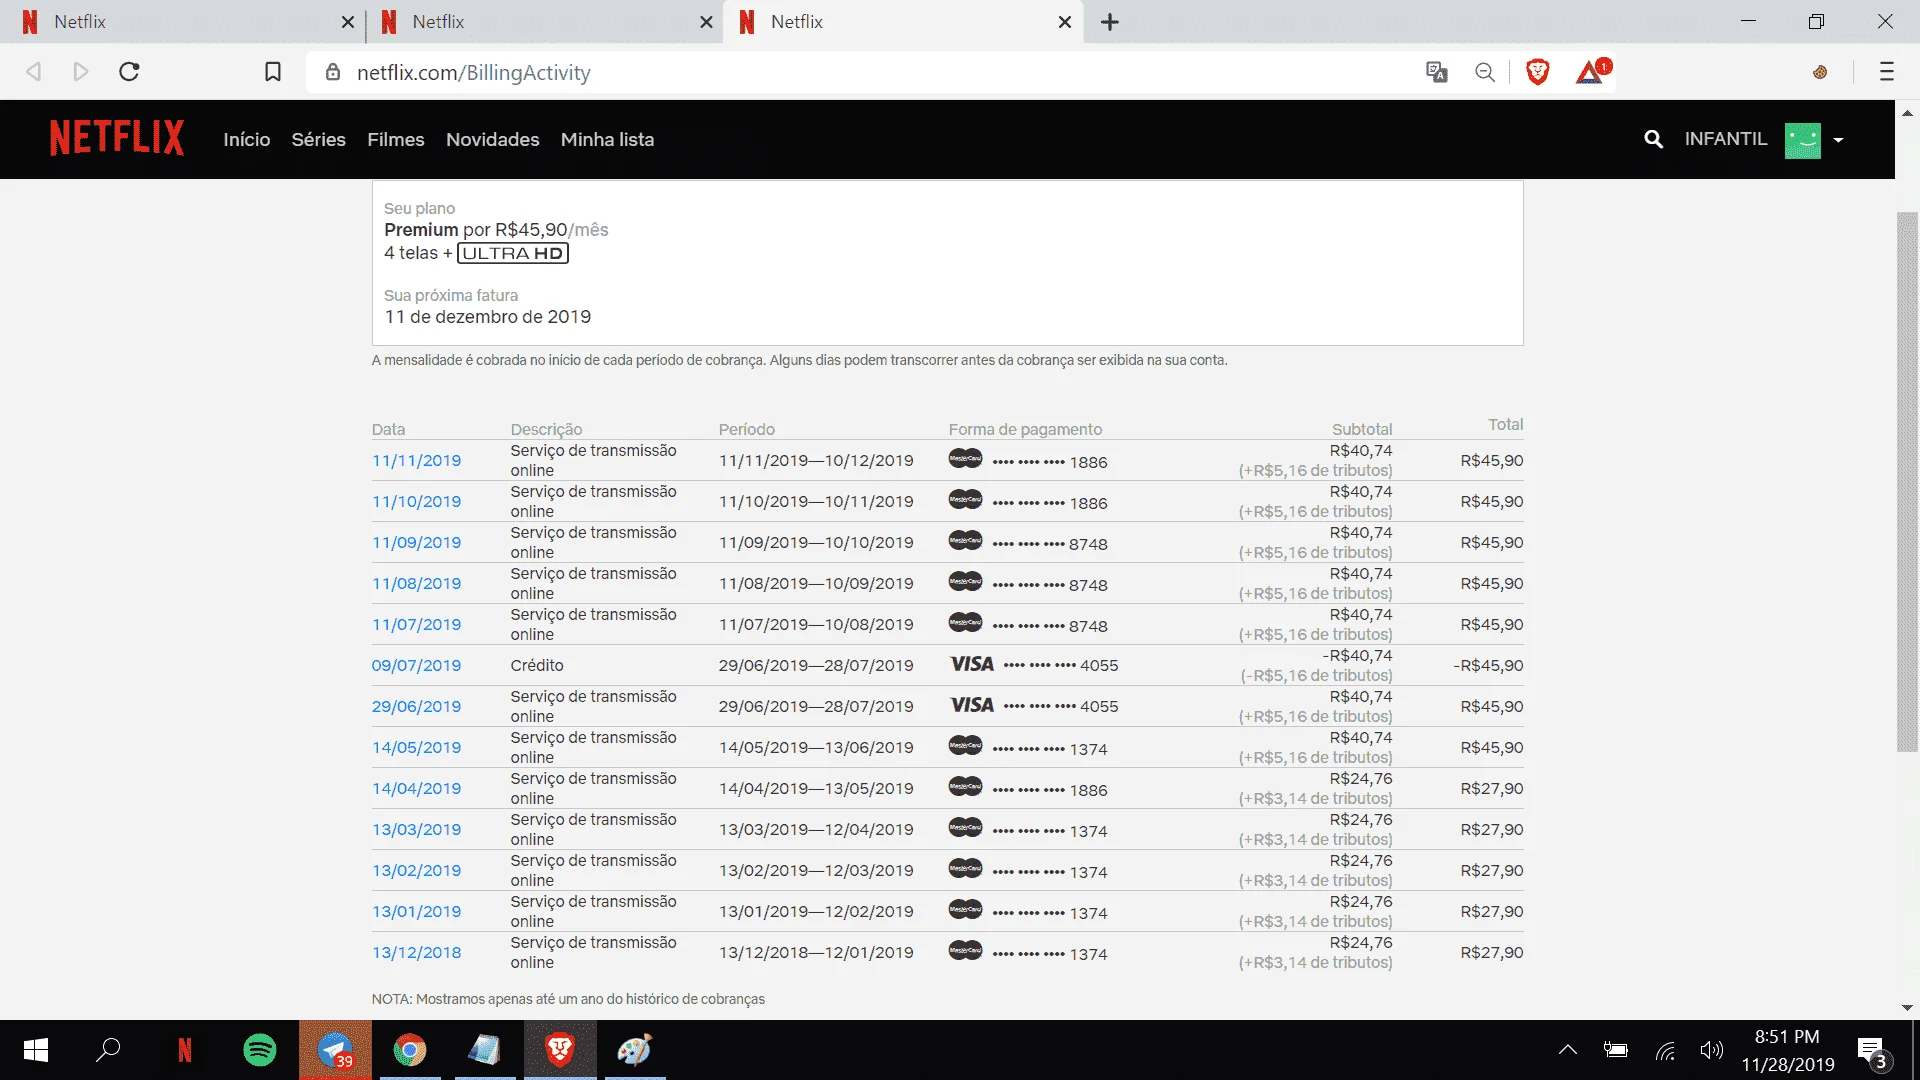Open the credit entry dated 09/07/2019
The width and height of the screenshot is (1920, 1080).
416,666
